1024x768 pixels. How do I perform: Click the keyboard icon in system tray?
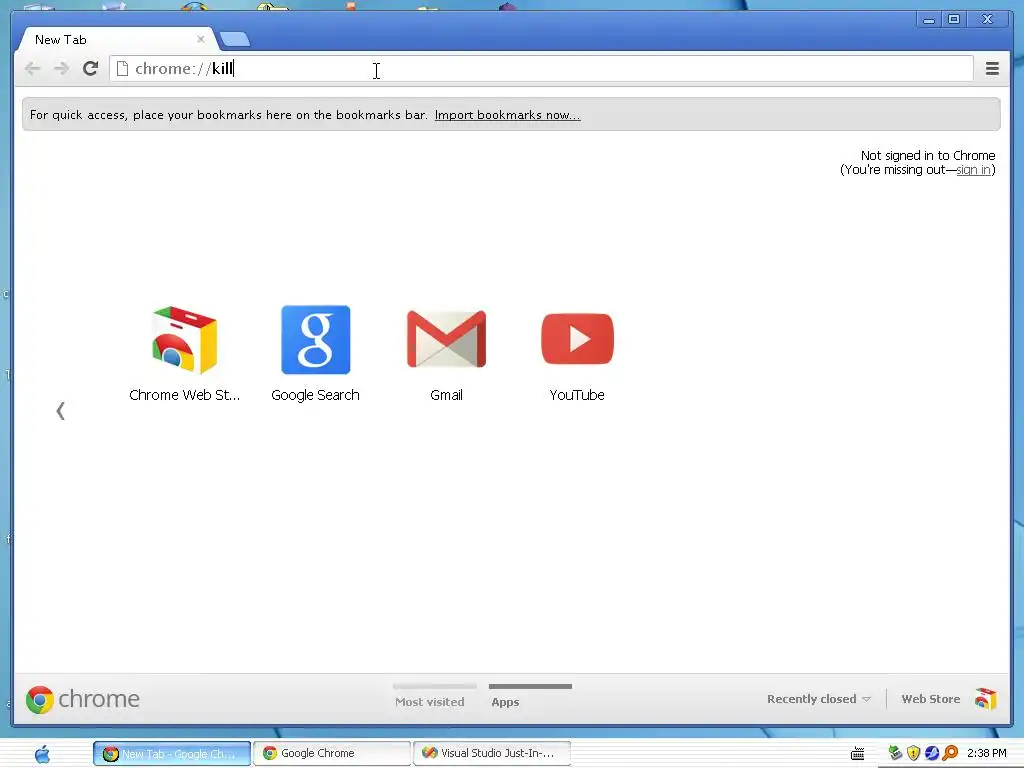coord(857,754)
